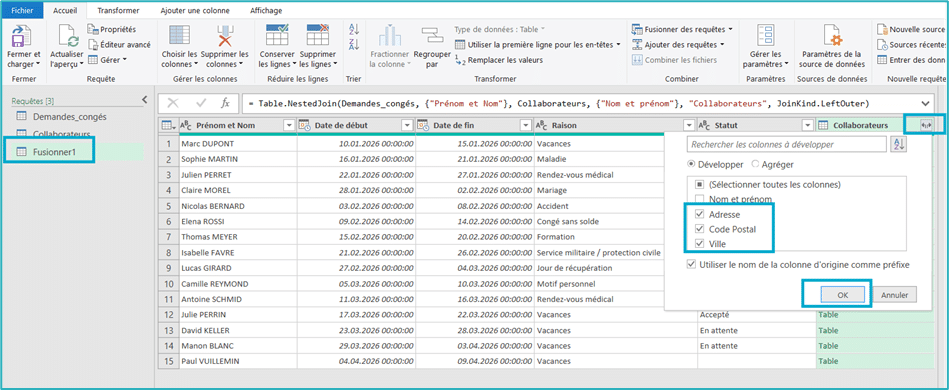Toggle use original column name as prefix
949x390 pixels.
tap(691, 265)
